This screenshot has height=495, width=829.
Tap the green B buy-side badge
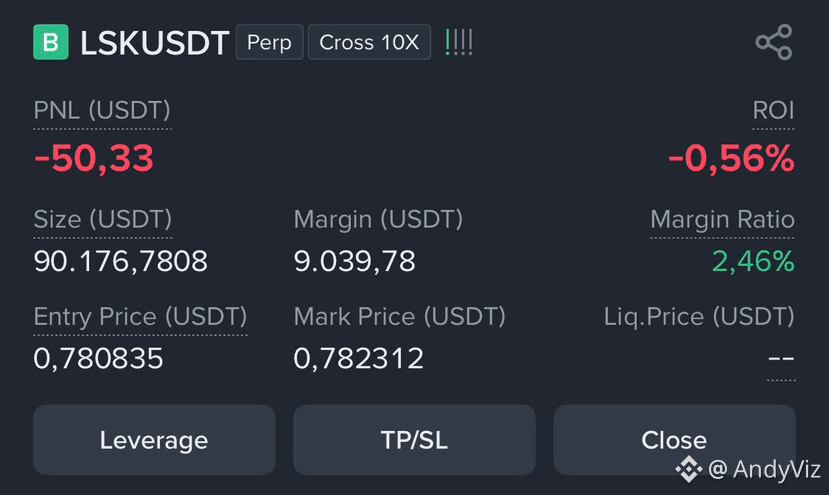click(x=51, y=42)
